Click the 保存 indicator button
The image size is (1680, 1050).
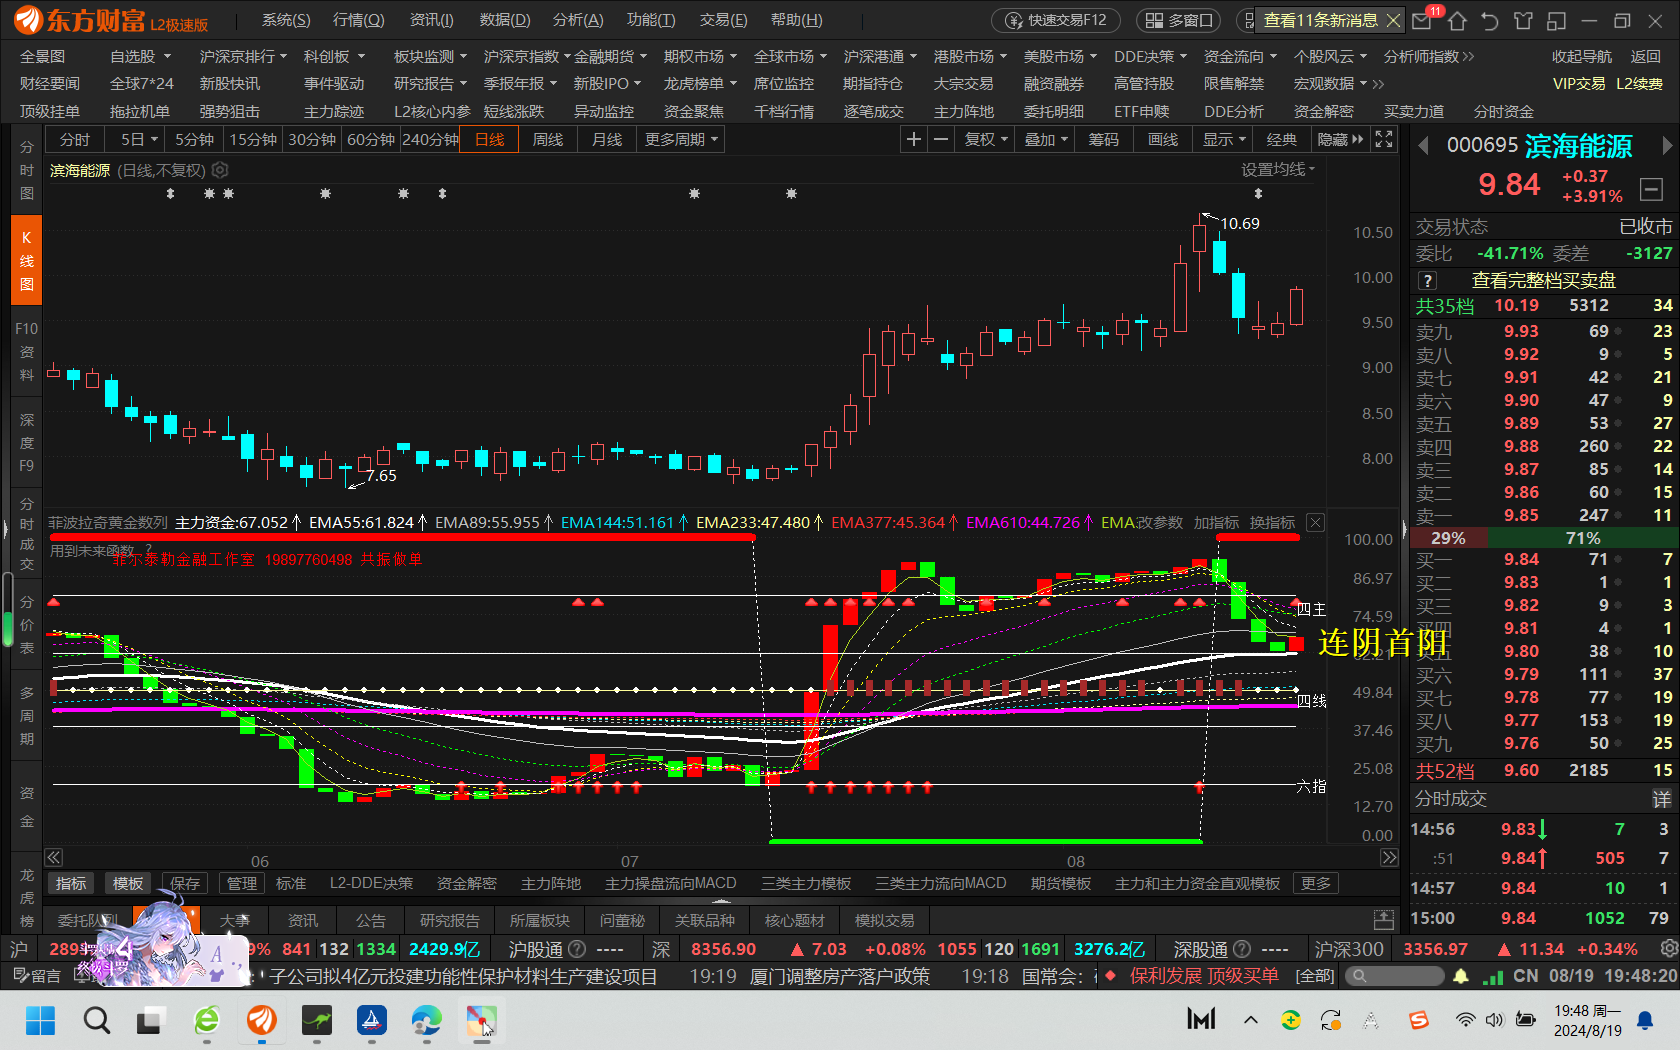coord(185,884)
